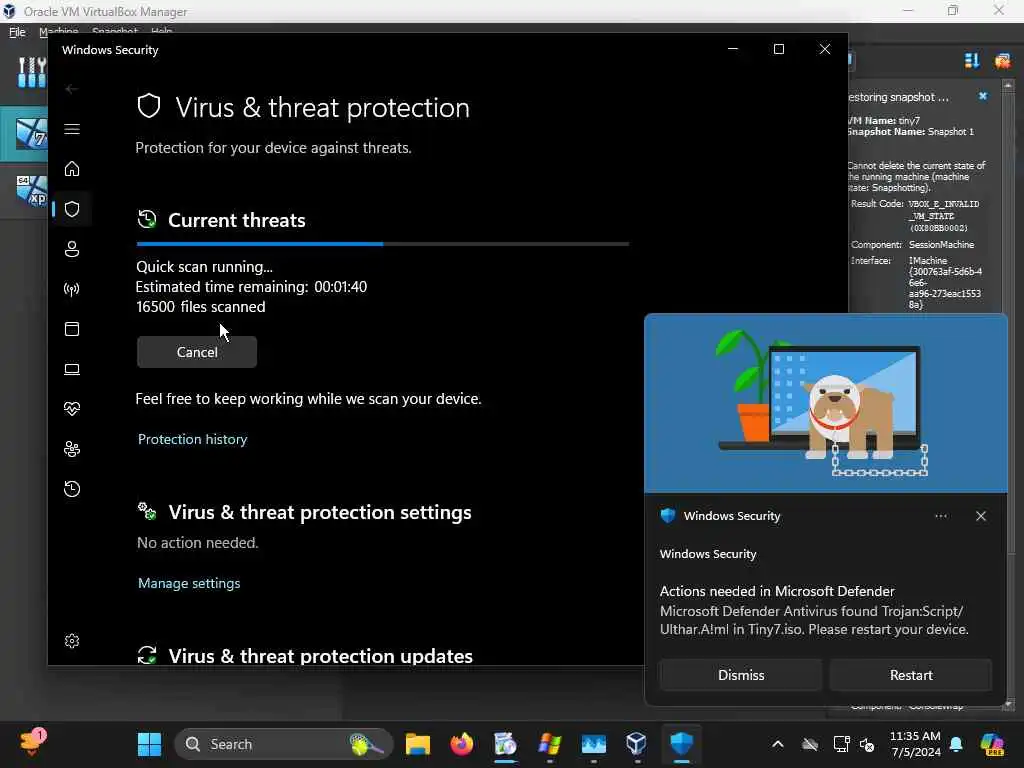The image size is (1024, 768).
Task: Click Restart in the Defender notification
Action: 910,675
